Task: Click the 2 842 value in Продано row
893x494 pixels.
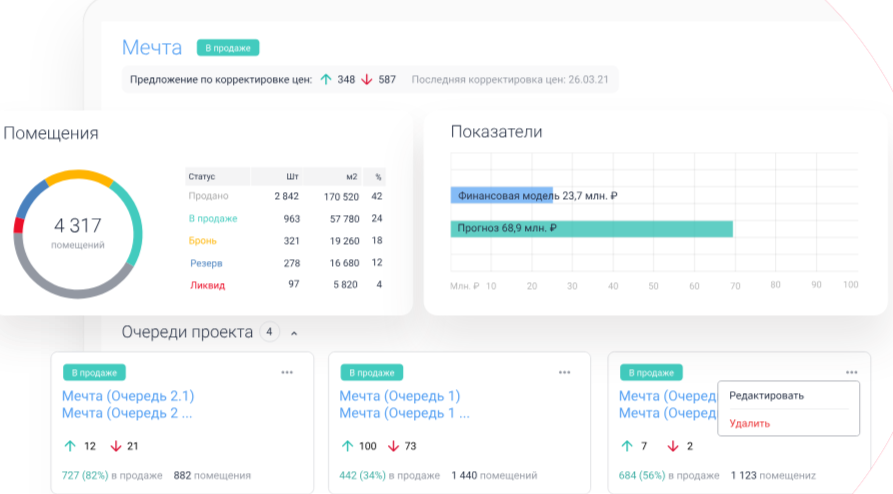Action: point(286,196)
